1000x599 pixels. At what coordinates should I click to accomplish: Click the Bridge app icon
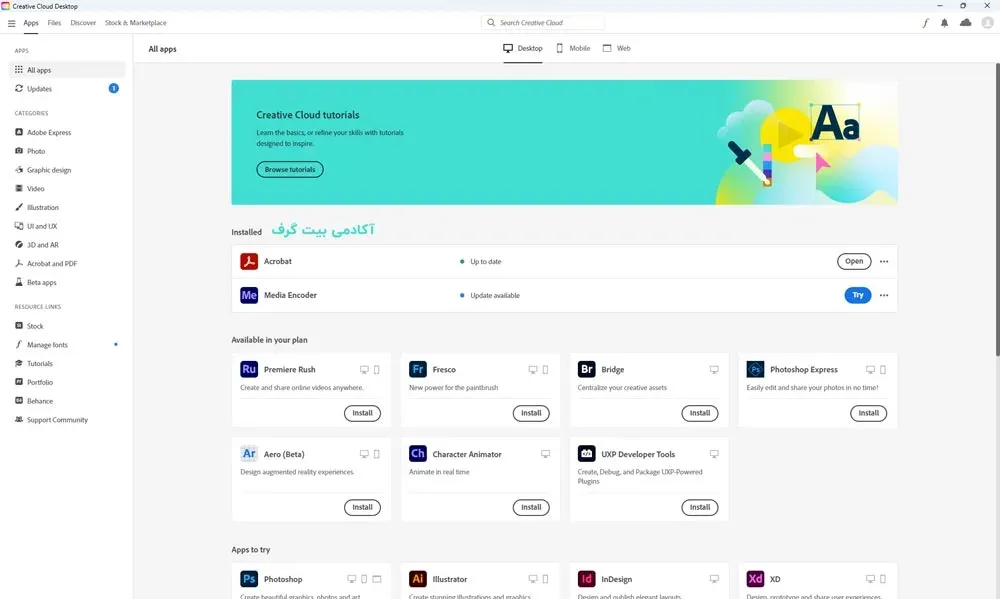586,369
